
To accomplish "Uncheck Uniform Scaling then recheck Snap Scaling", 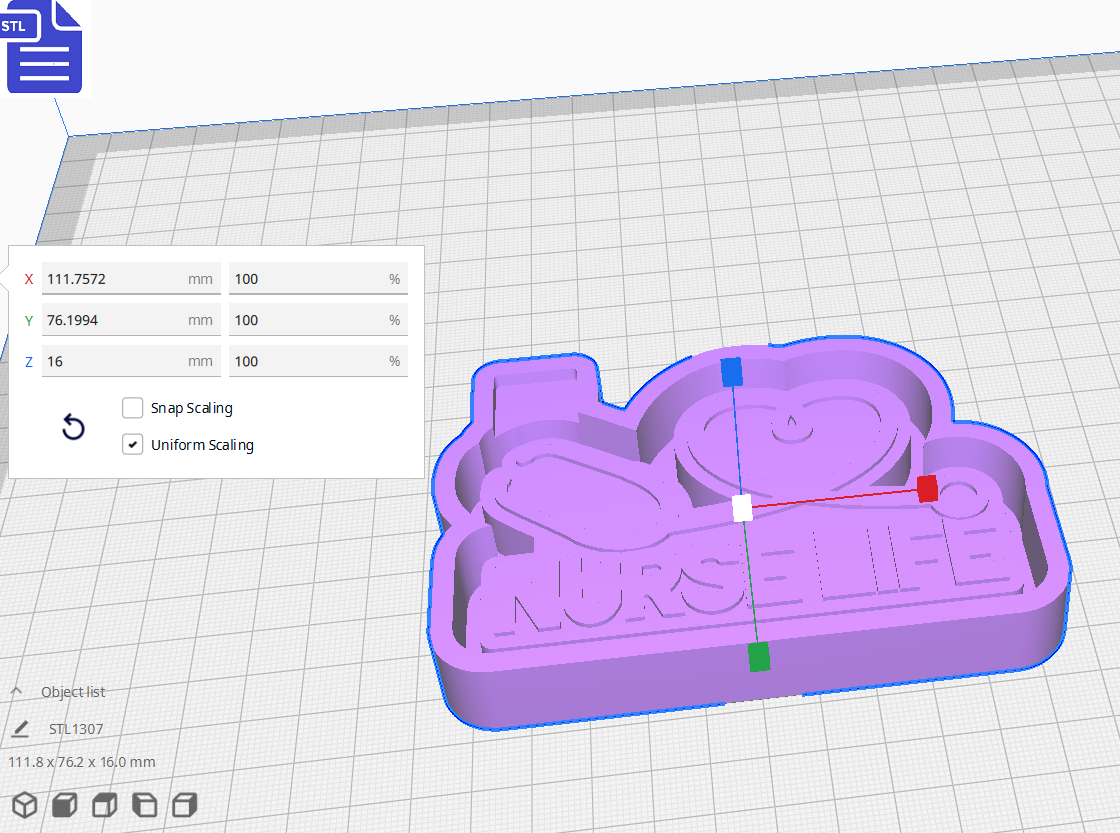I will (132, 408).
